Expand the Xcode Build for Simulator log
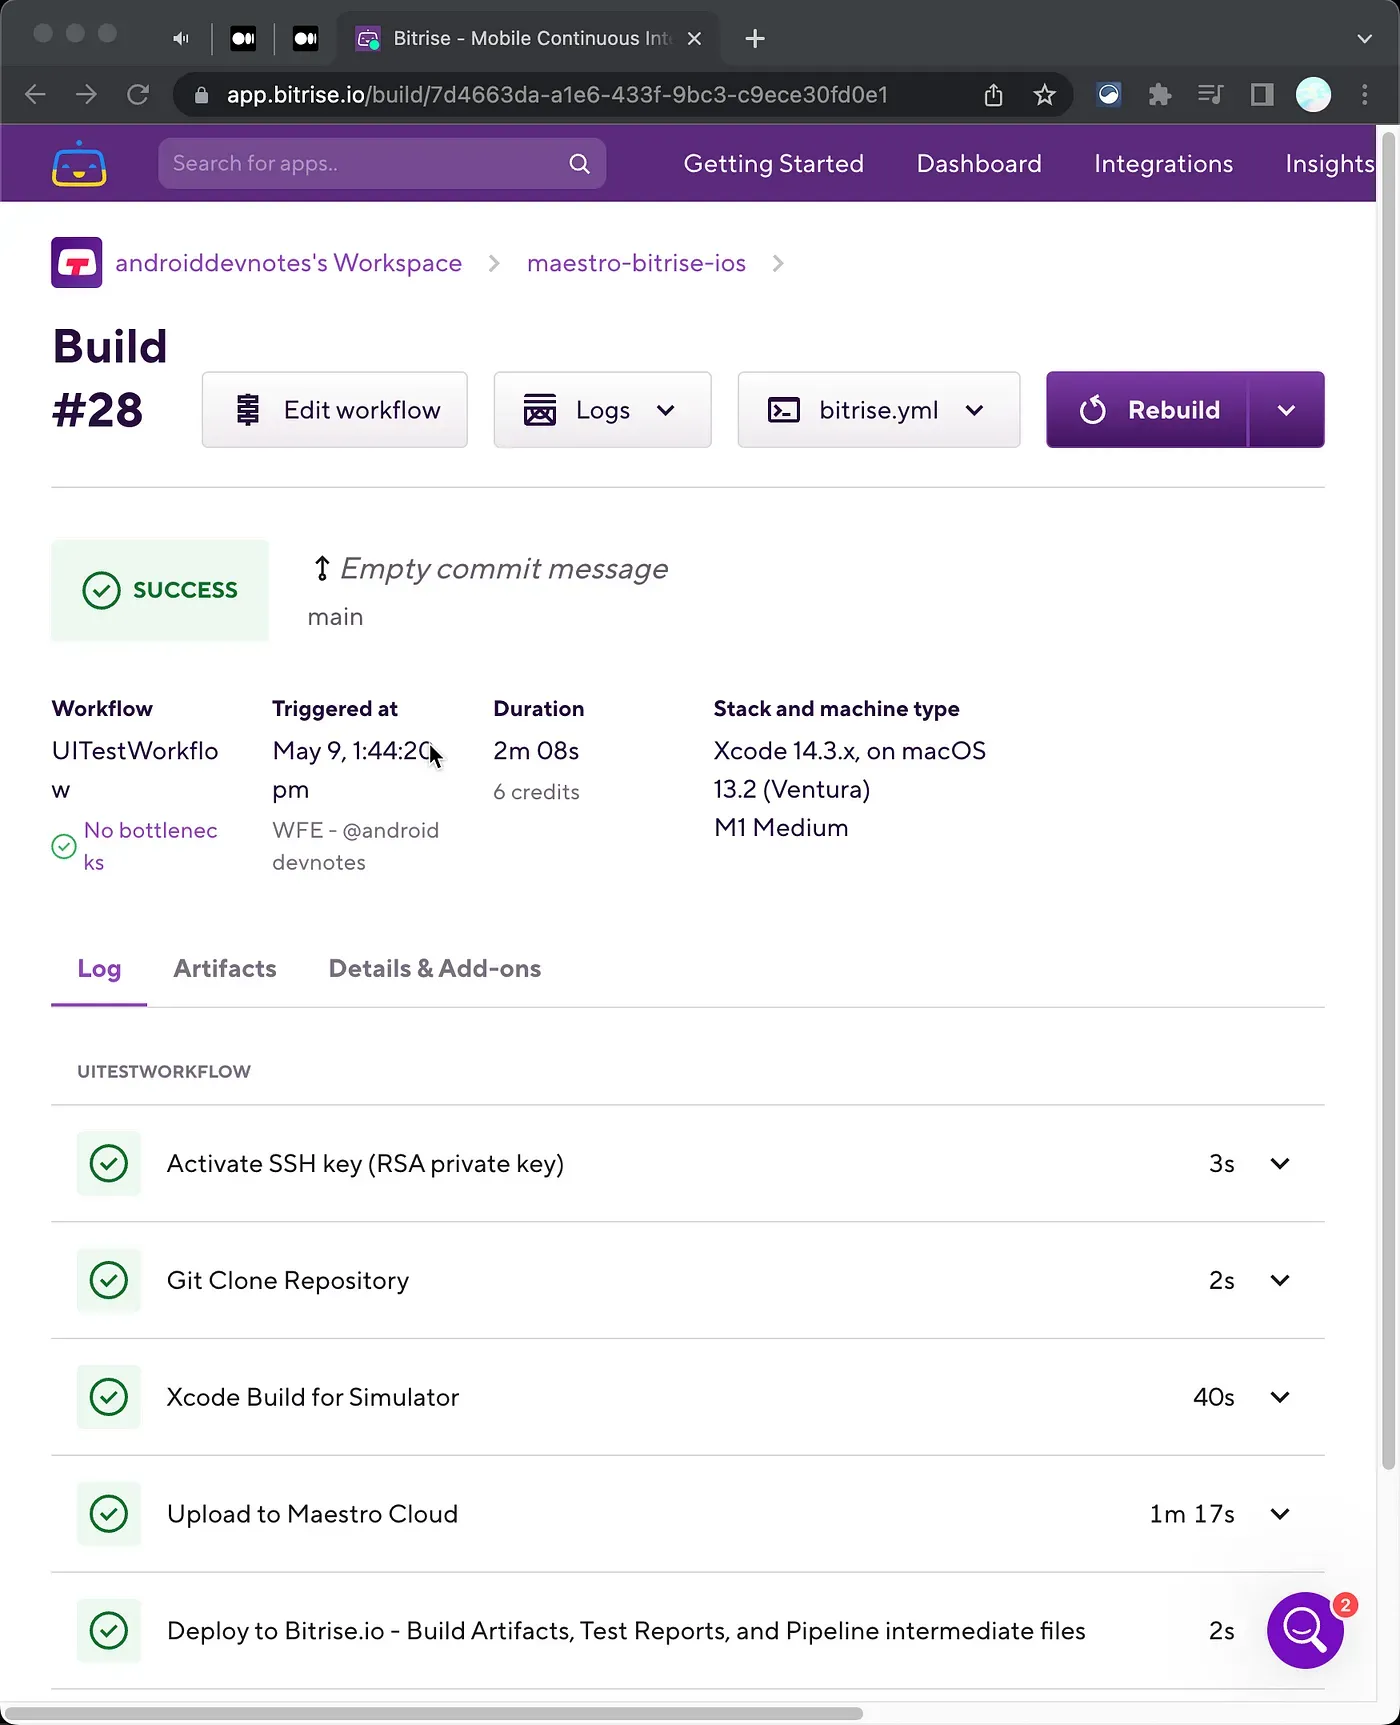Viewport: 1400px width, 1725px height. point(1279,1397)
